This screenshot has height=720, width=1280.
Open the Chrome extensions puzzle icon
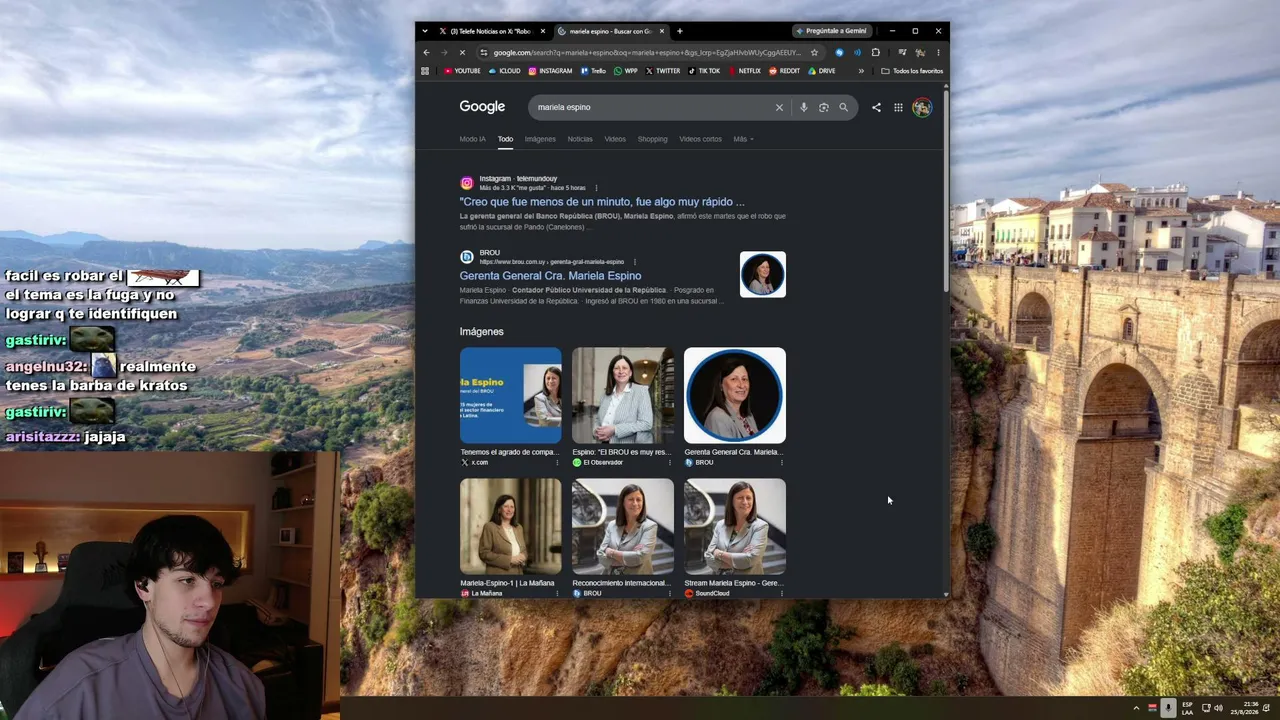[876, 52]
